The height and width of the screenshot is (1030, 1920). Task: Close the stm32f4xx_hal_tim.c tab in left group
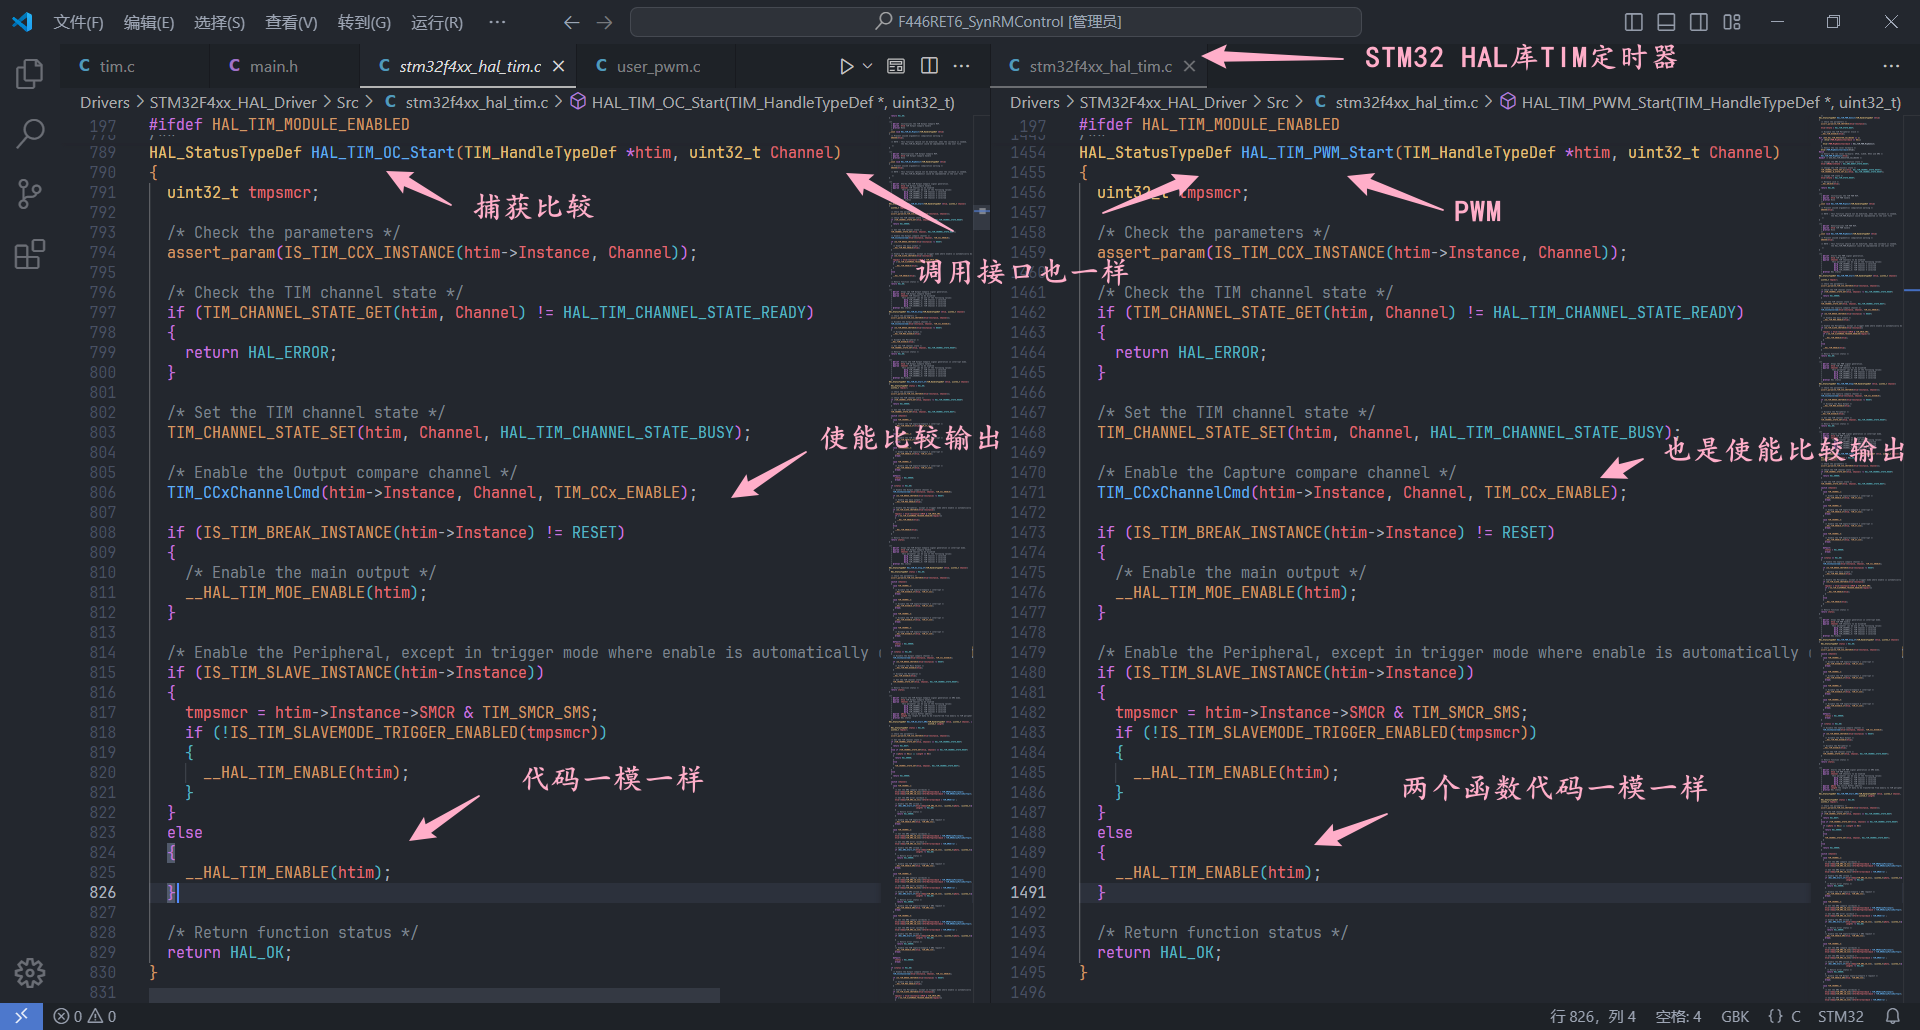pos(559,66)
